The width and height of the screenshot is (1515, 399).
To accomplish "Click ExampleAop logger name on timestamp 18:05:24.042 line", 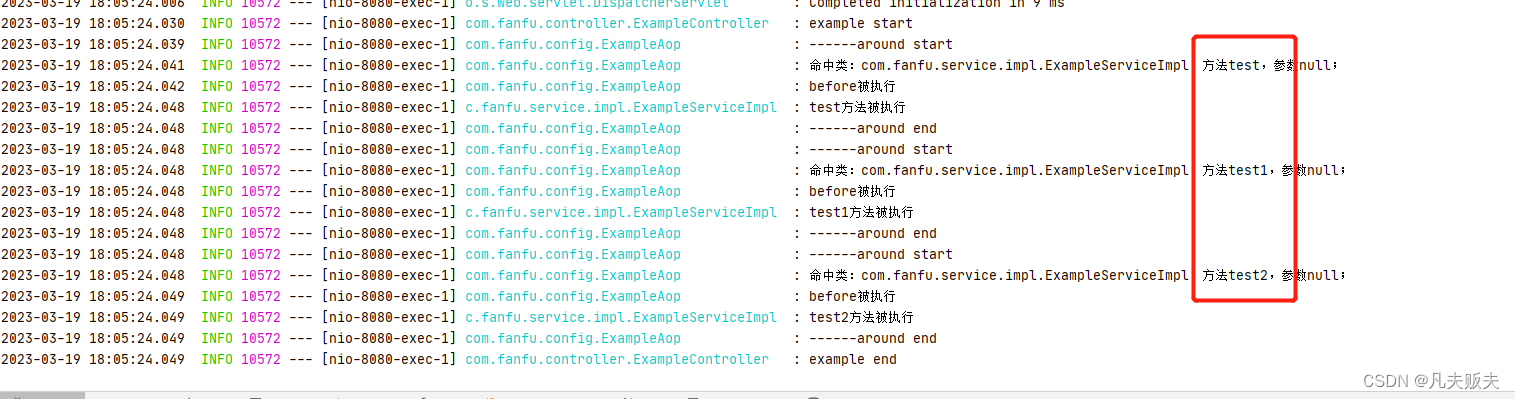I will [x=573, y=86].
